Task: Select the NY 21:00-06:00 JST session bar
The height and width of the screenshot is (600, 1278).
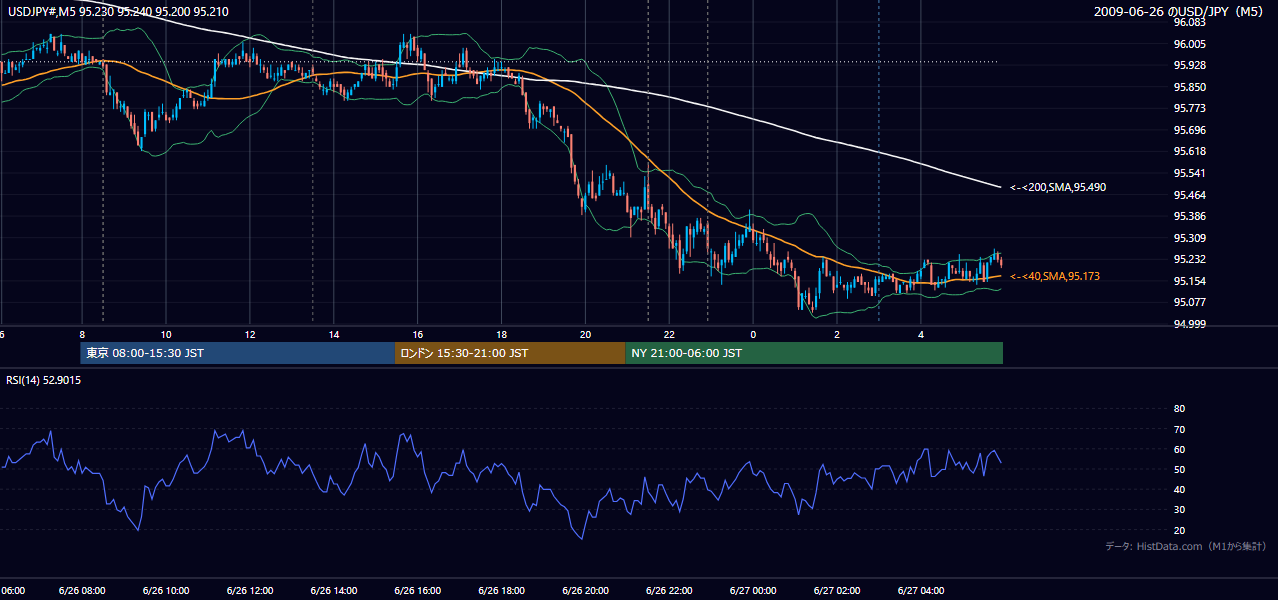Action: [814, 353]
